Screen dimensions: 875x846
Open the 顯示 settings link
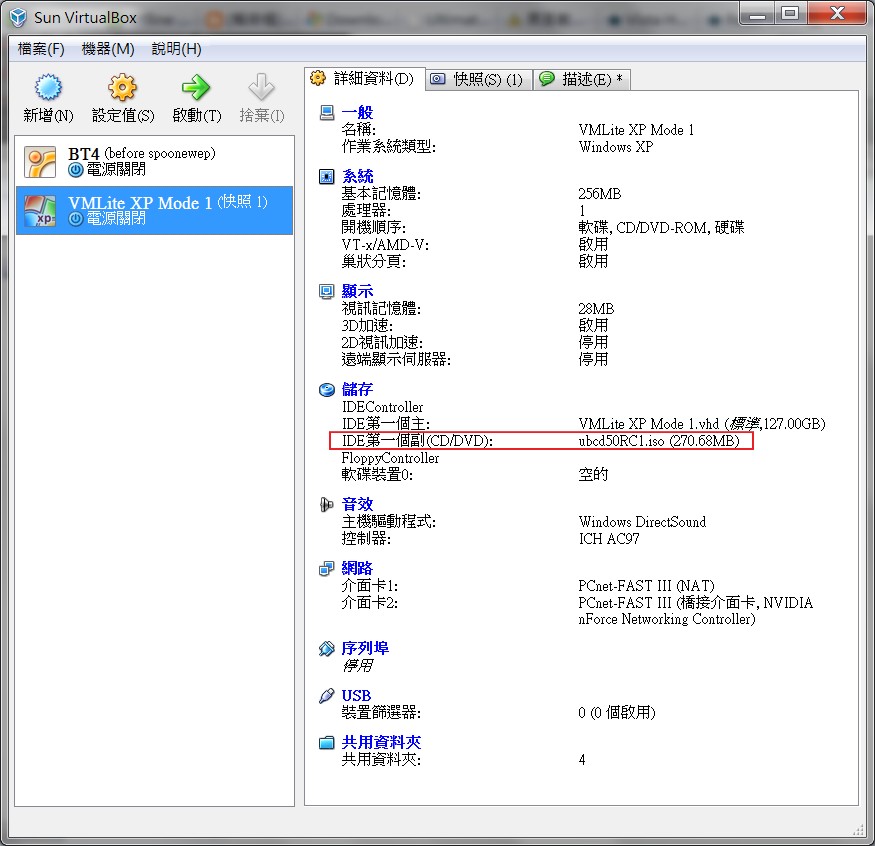pos(357,291)
